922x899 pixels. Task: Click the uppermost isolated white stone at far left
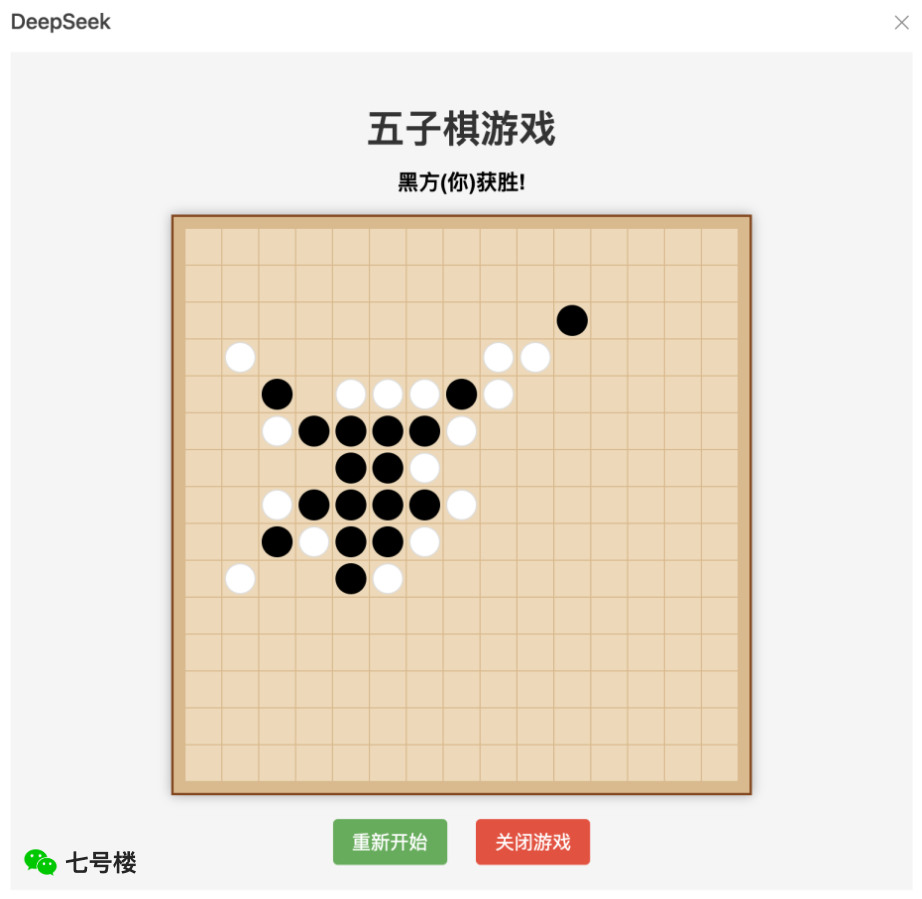pyautogui.click(x=240, y=357)
